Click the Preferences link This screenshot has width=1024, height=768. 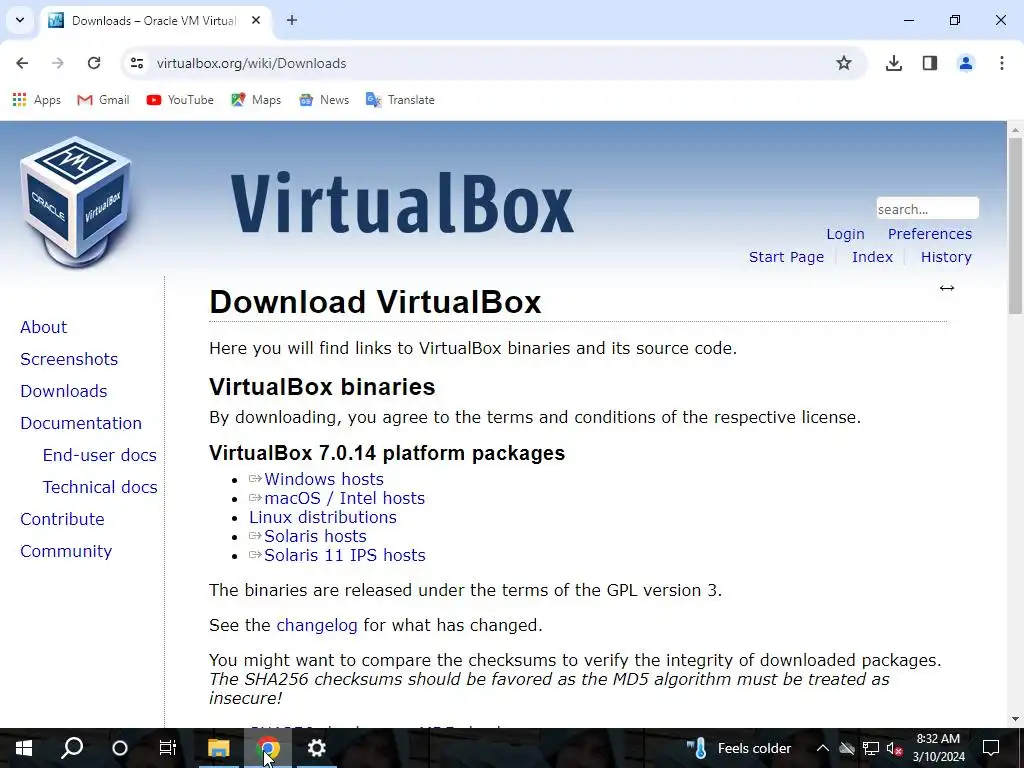coord(929,234)
